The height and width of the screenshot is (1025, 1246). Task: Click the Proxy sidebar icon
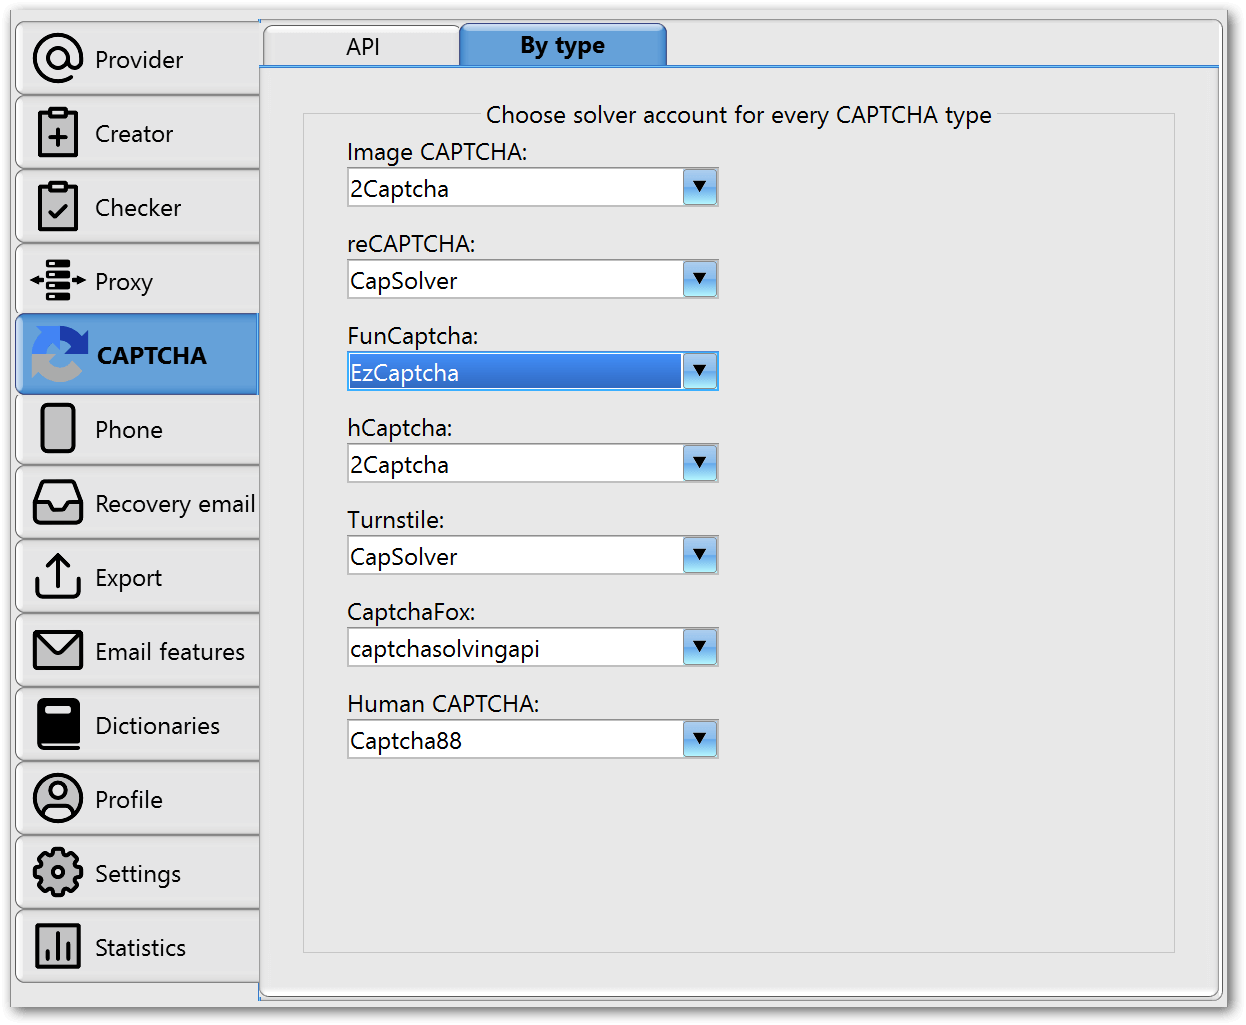tap(57, 280)
